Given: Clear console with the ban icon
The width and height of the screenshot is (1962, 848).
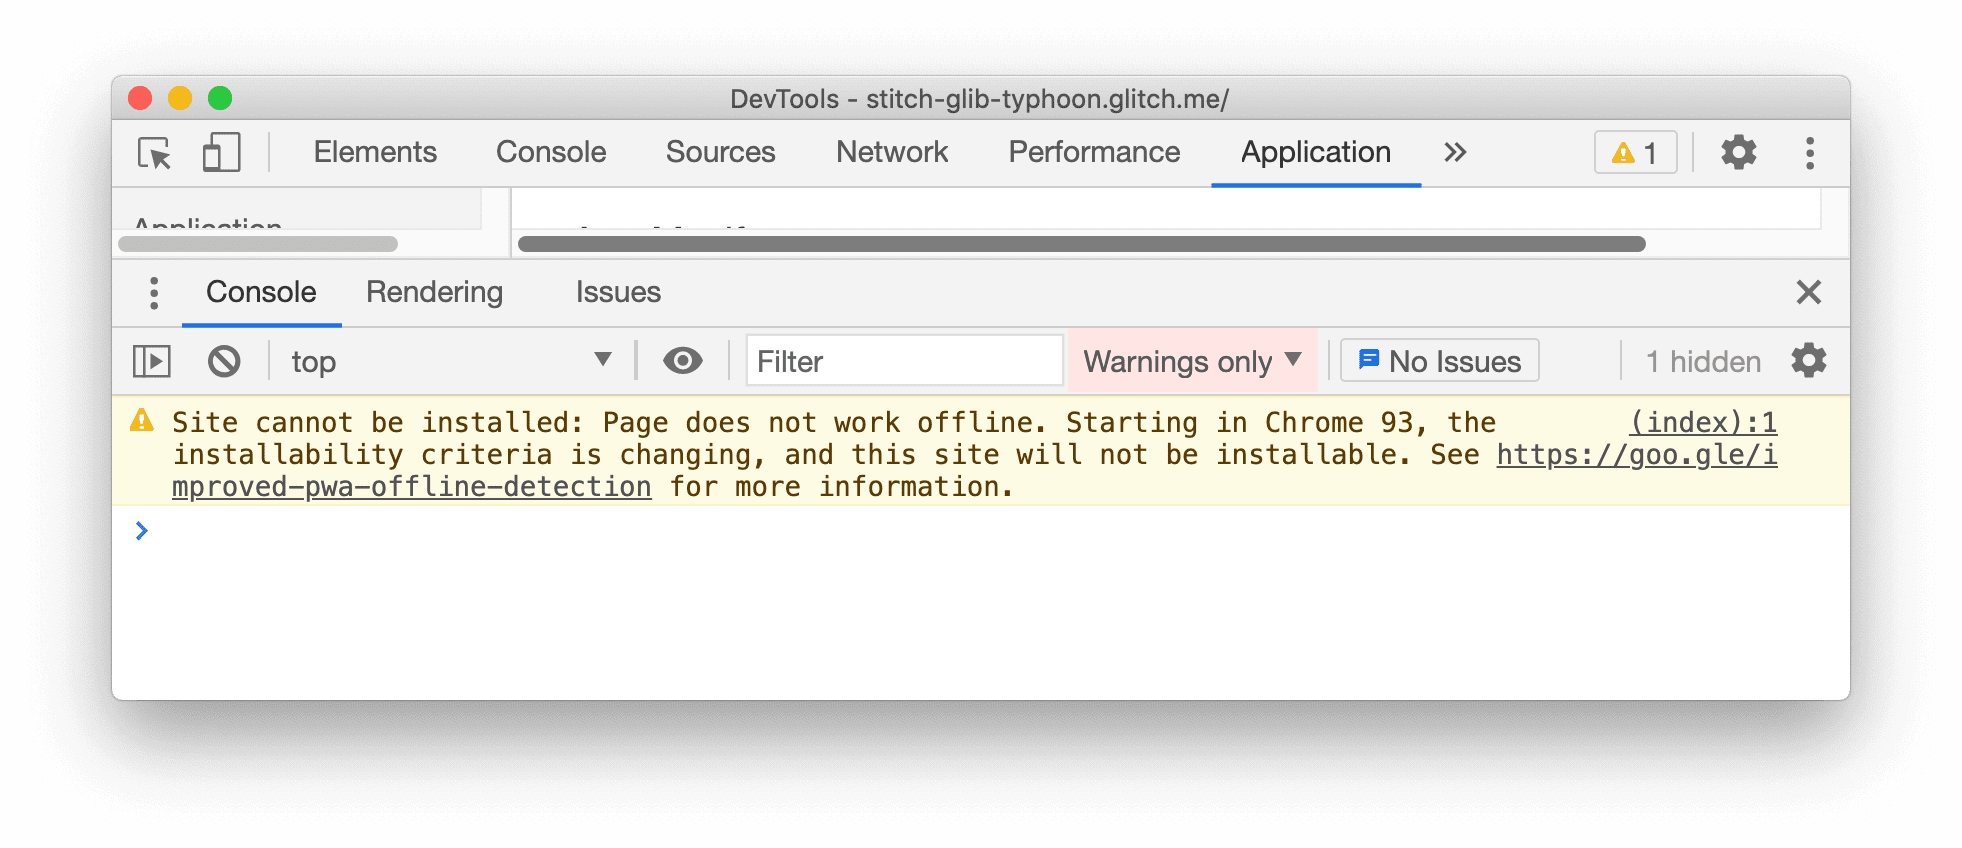Looking at the screenshot, I should 224,361.
